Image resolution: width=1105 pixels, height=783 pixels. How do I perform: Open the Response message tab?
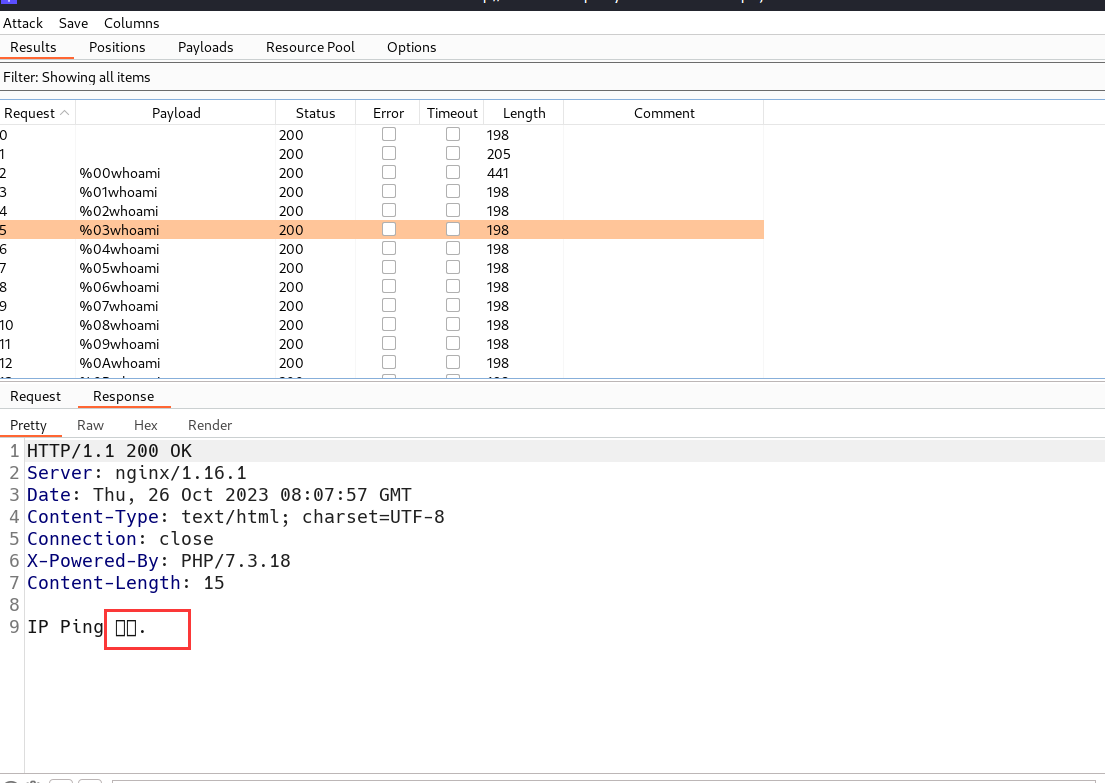point(123,396)
